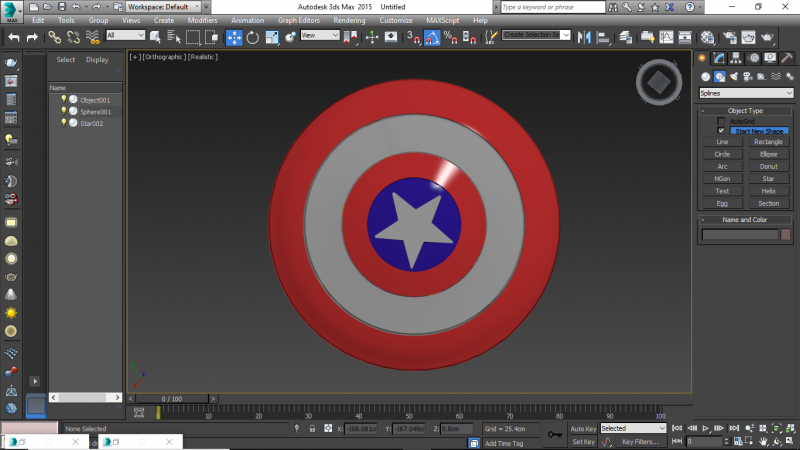The height and width of the screenshot is (450, 800).
Task: Click the Play Animation button
Action: [x=706, y=429]
